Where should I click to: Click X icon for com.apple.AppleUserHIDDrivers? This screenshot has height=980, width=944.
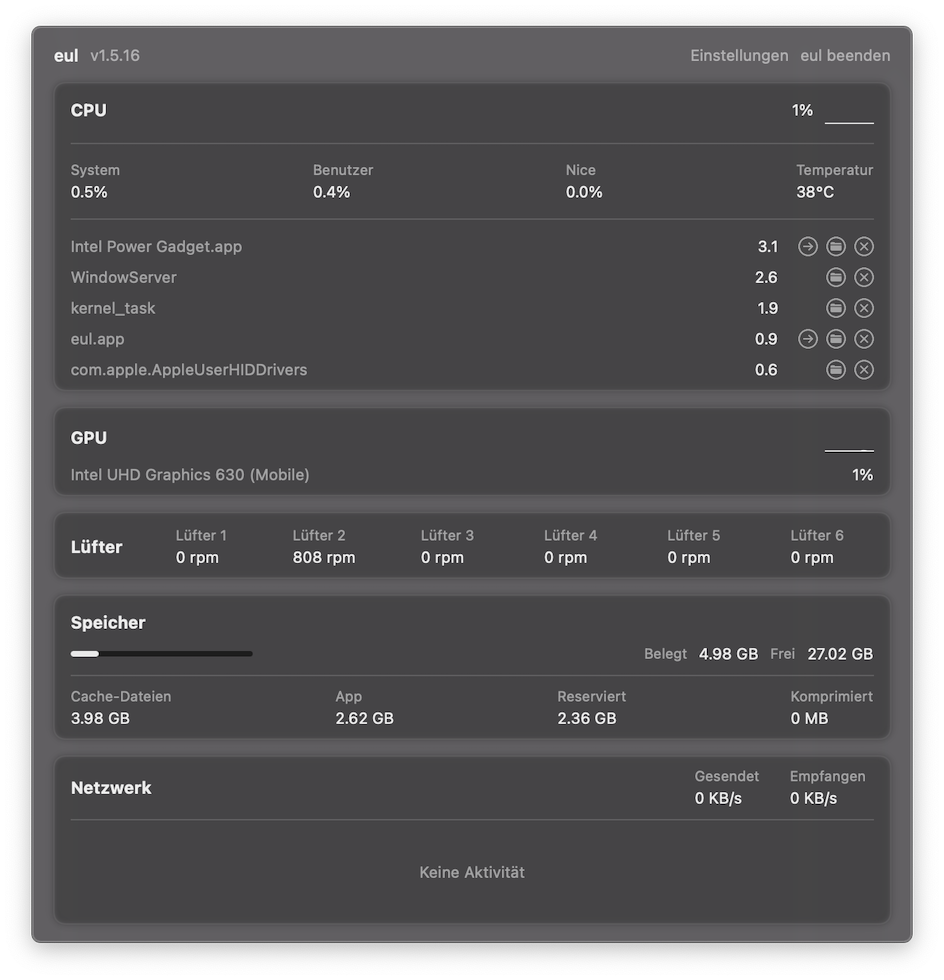pyautogui.click(x=864, y=370)
